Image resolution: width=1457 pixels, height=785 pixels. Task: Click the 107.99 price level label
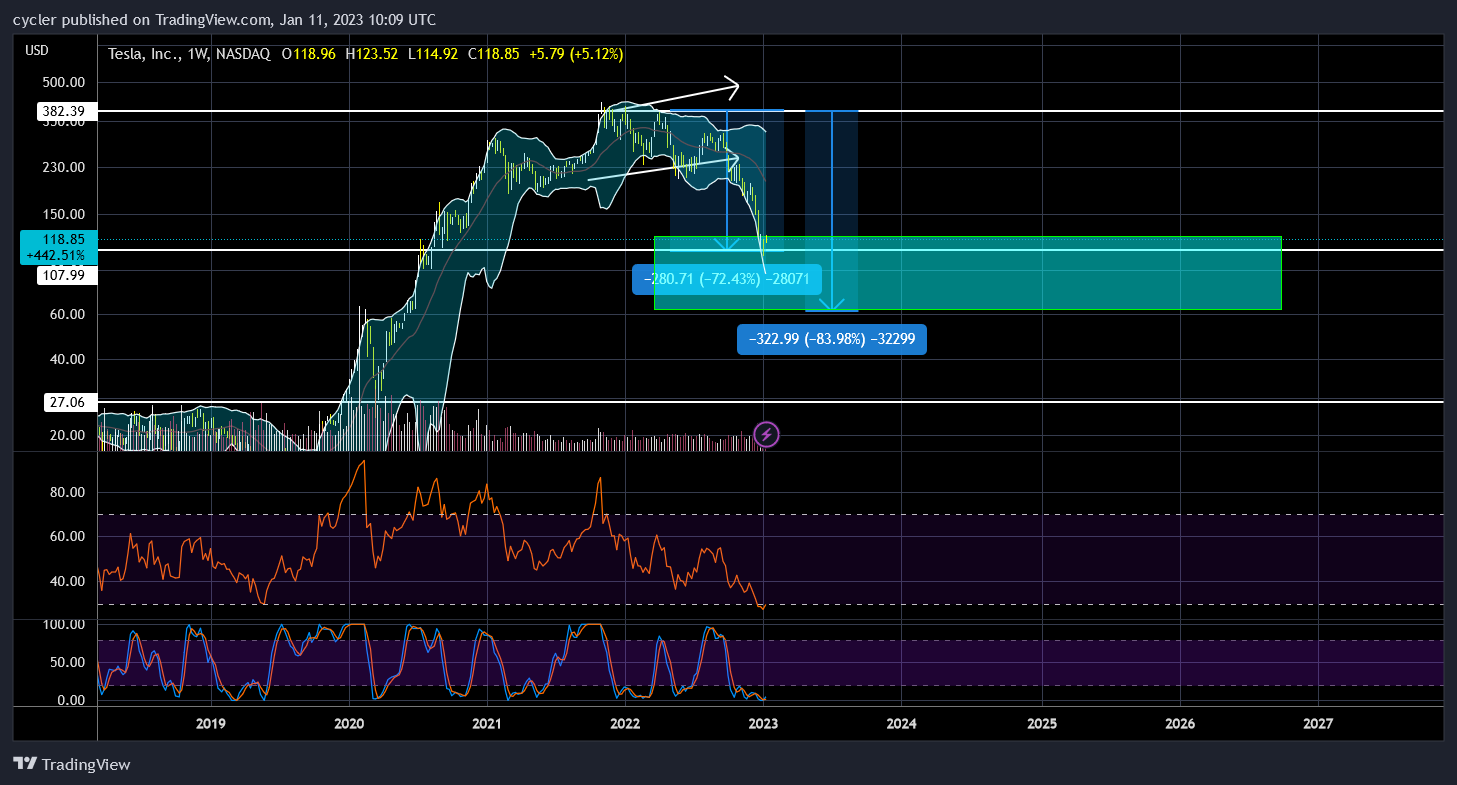pos(66,275)
